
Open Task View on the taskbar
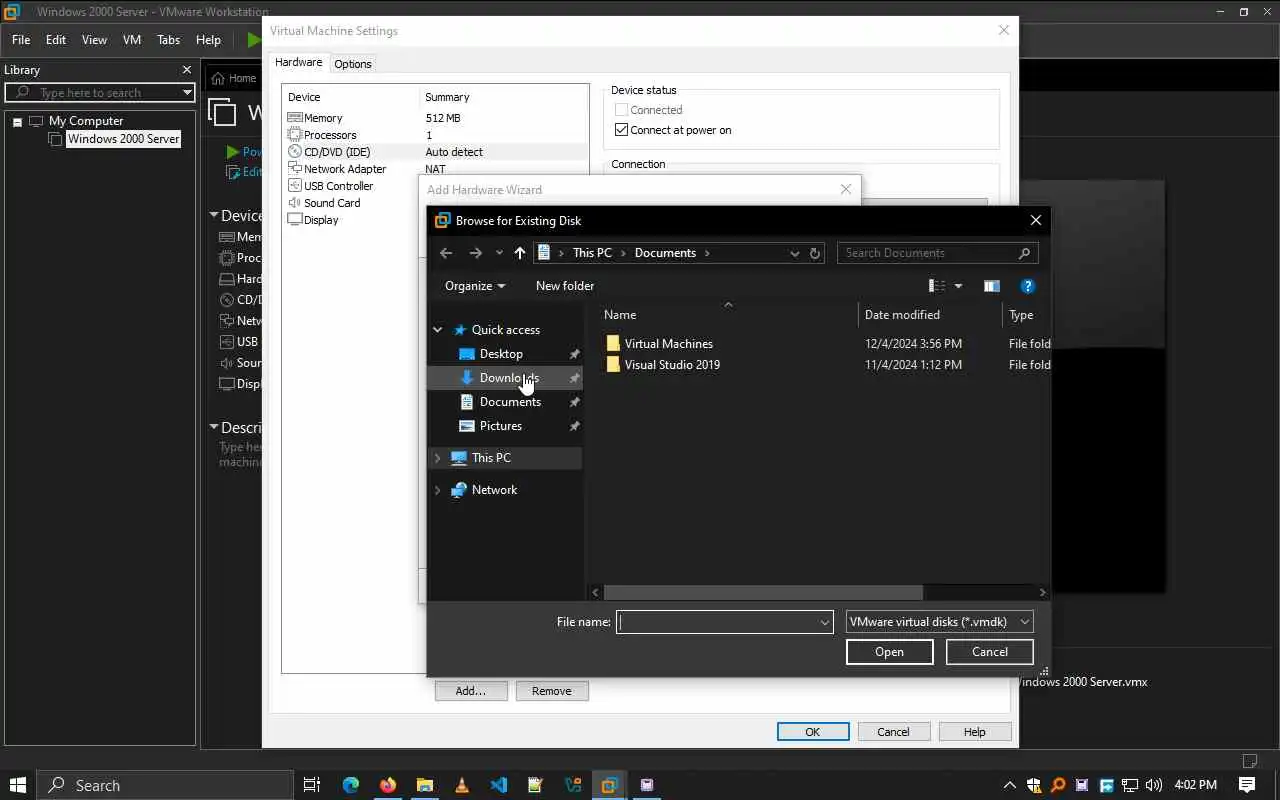(312, 785)
